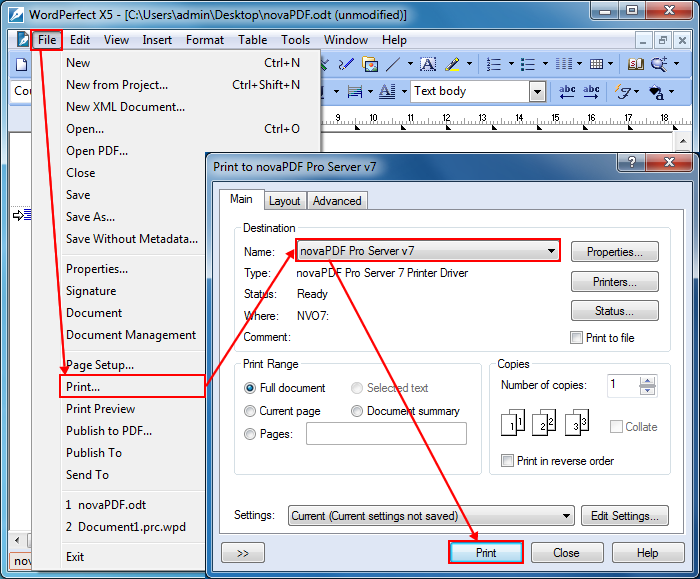Check the Collate checkbox
The height and width of the screenshot is (579, 700).
tap(616, 426)
